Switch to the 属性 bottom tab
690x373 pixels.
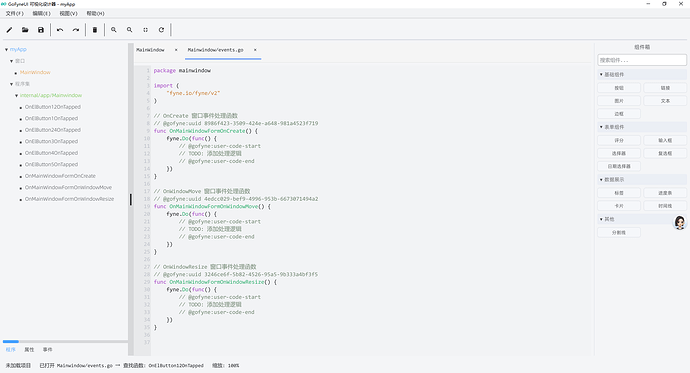tap(29, 350)
